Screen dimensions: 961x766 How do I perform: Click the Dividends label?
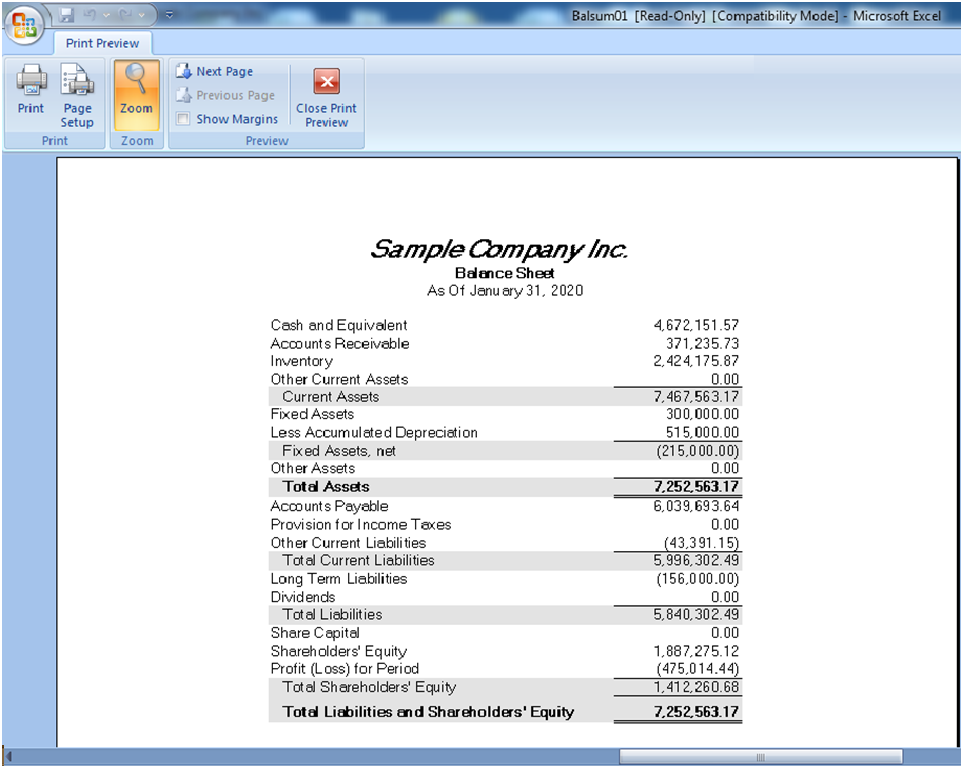[x=303, y=597]
